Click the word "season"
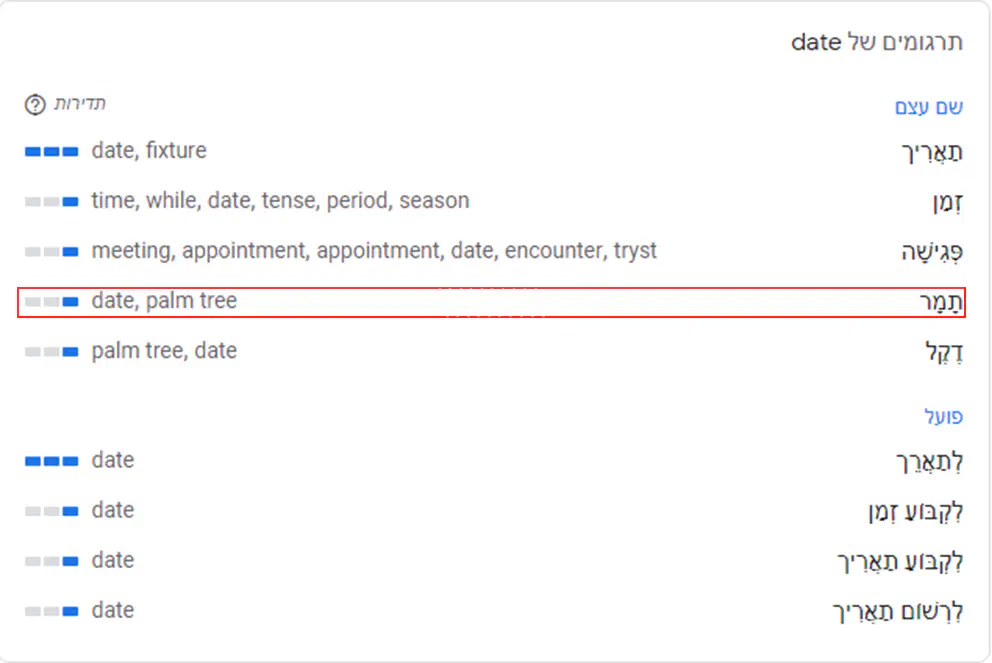Screen dimensions: 992x663 tap(434, 201)
